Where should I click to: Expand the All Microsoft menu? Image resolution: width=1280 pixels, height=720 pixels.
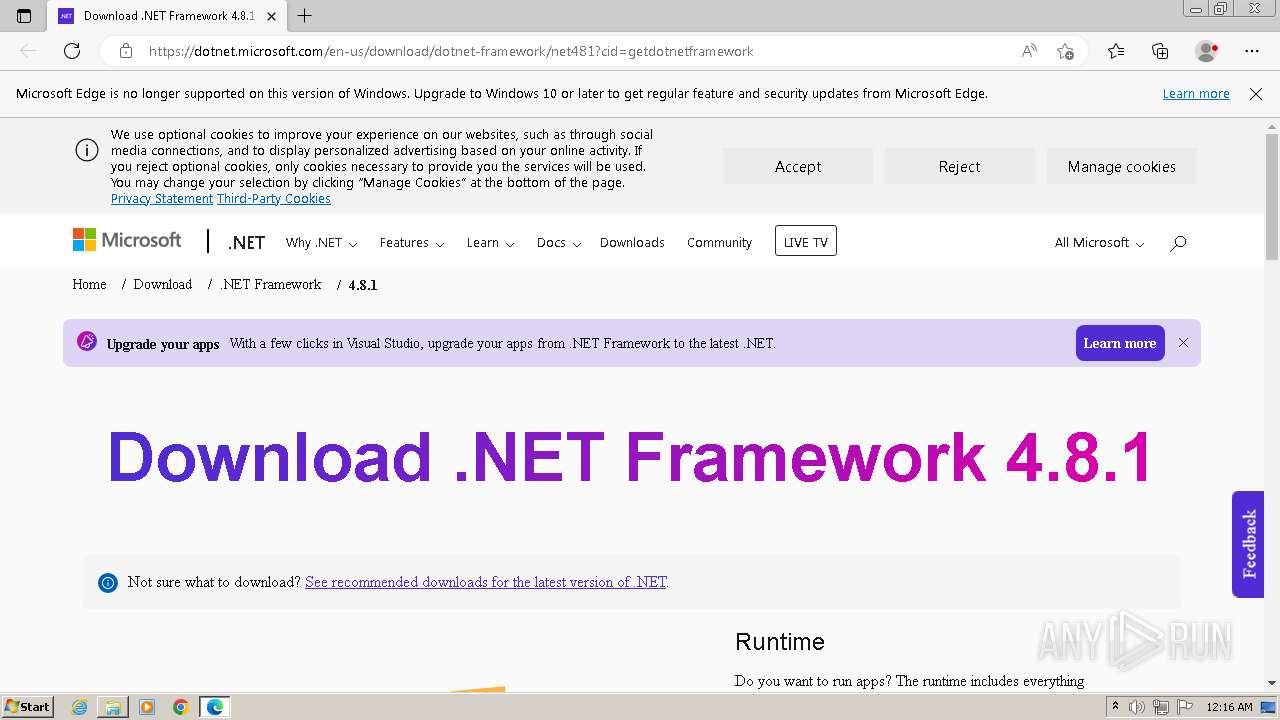click(x=1099, y=243)
